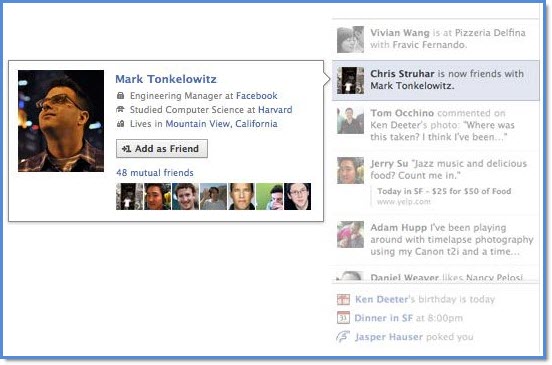The image size is (552, 365).
Task: Click Adam Hupp's avatar in ticker
Action: coord(350,234)
